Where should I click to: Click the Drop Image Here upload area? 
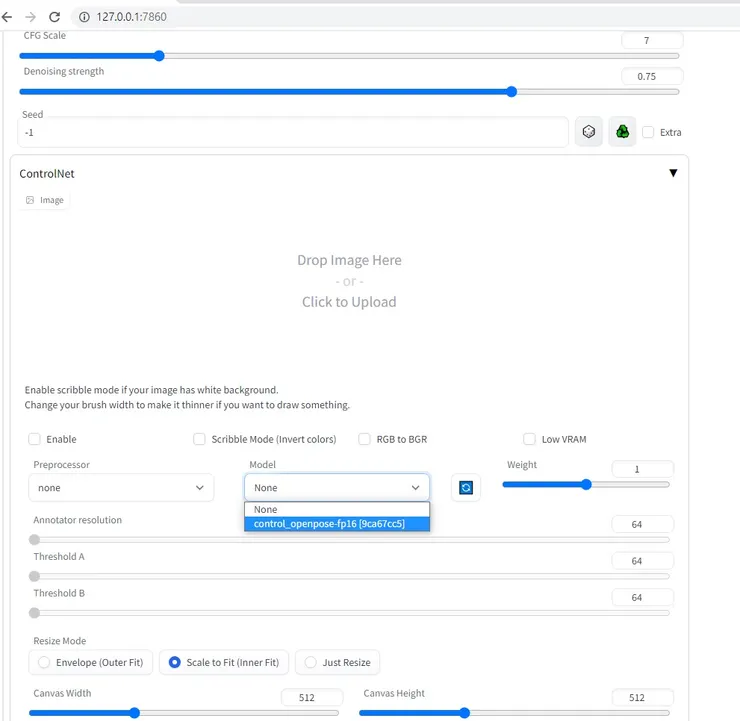tap(349, 281)
